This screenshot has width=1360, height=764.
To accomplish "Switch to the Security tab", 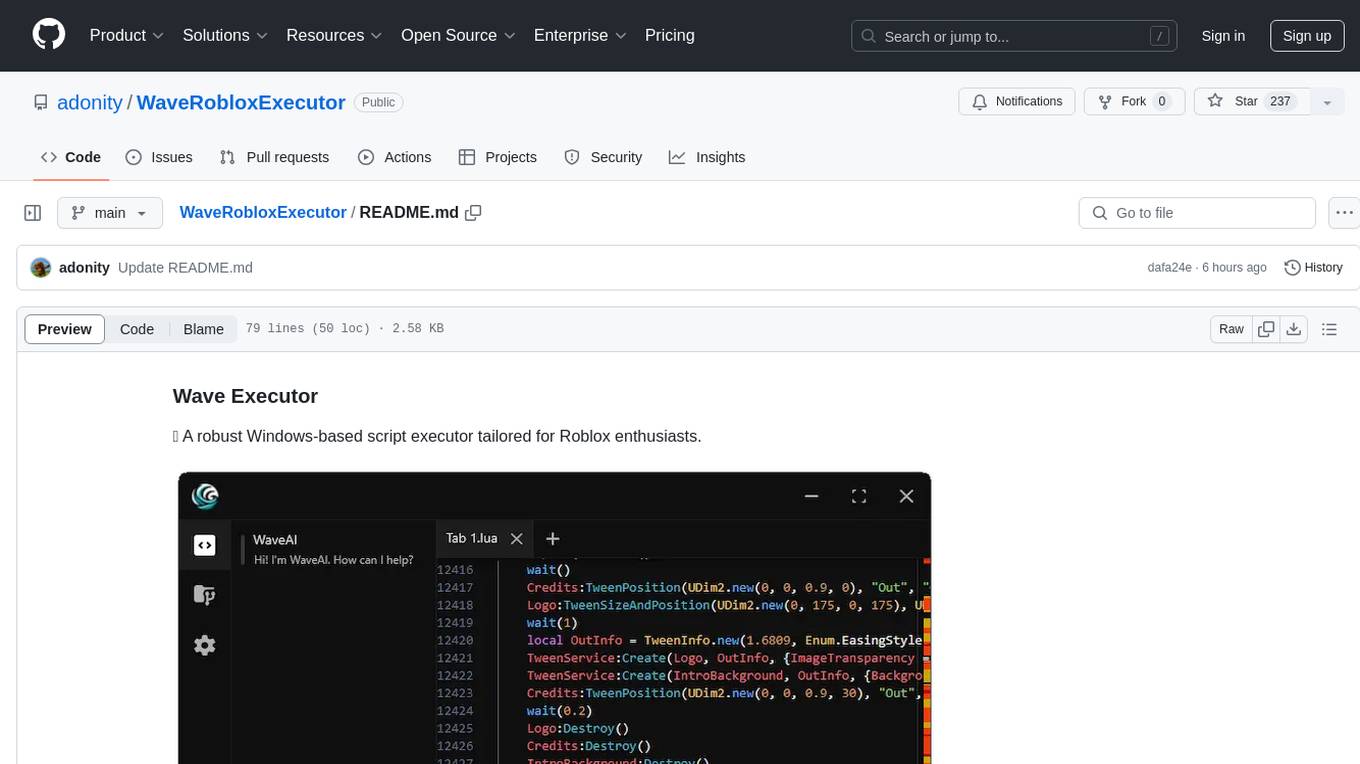I will point(603,157).
